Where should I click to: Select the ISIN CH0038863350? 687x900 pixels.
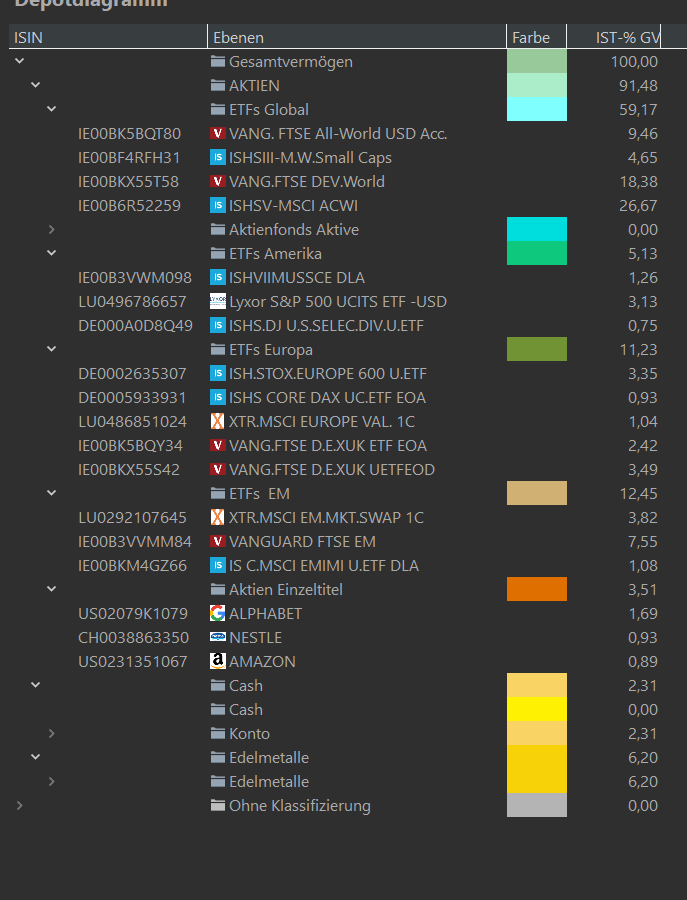[x=133, y=638]
